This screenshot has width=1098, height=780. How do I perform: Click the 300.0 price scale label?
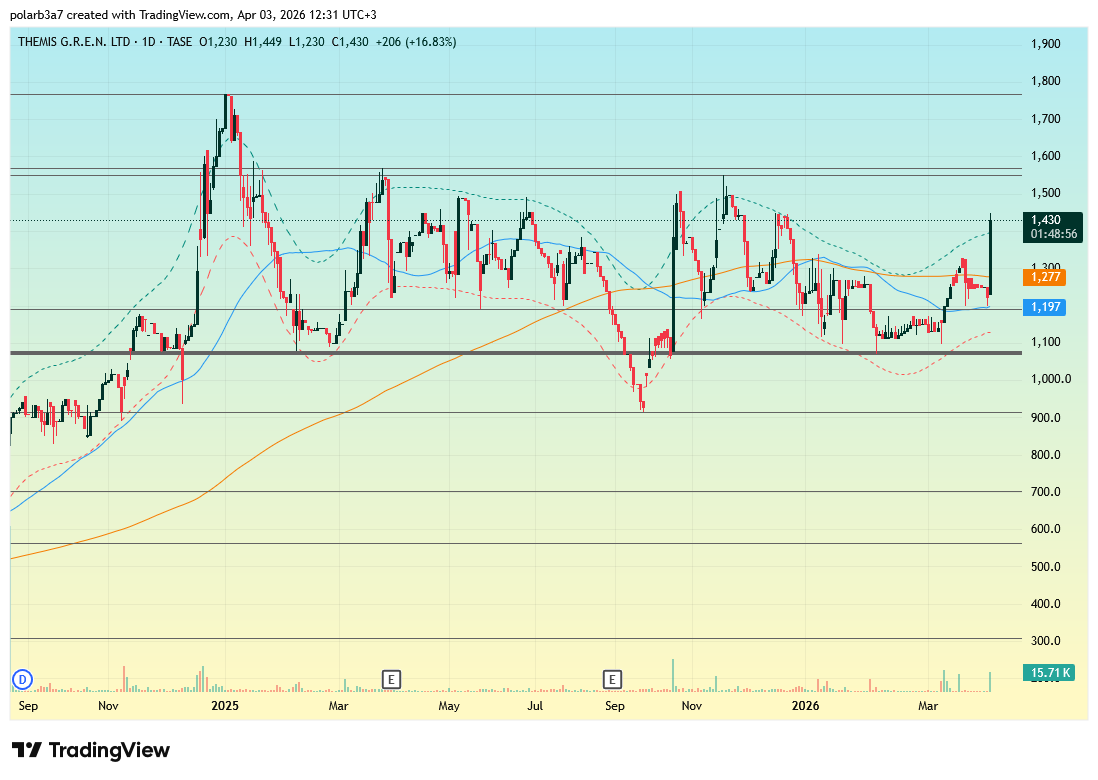(x=1046, y=641)
